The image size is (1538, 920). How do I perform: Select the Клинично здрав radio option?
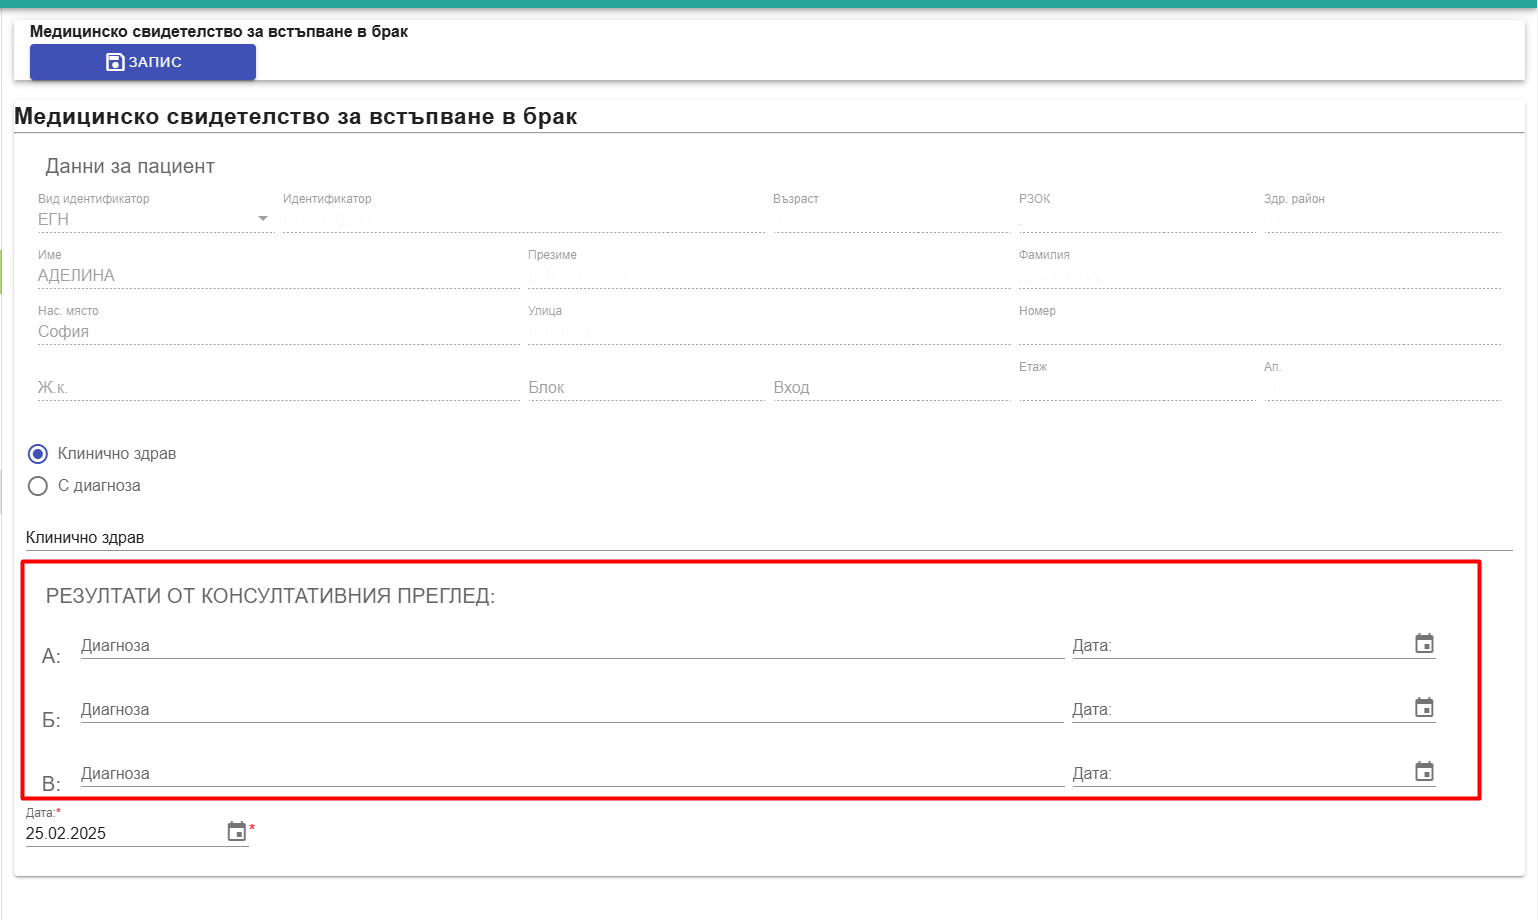[38, 454]
